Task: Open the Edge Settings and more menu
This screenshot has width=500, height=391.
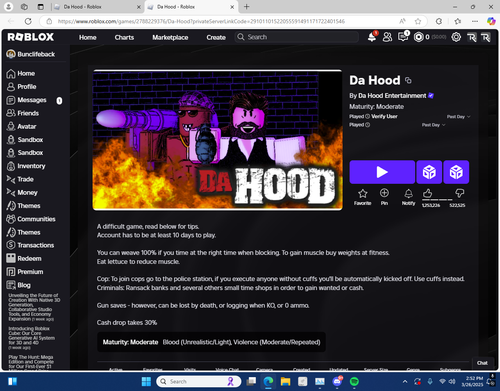Action: (475, 21)
